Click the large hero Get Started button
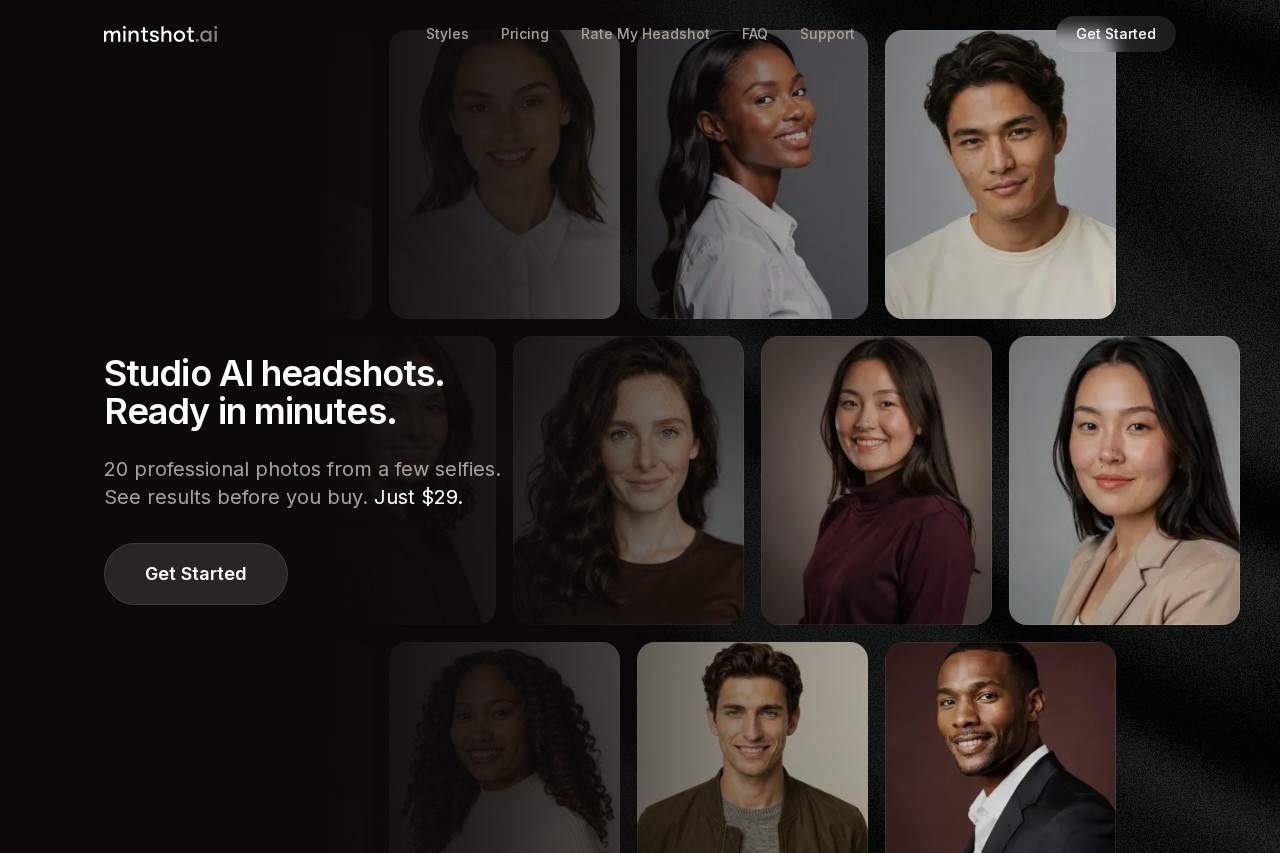1280x853 pixels. pyautogui.click(x=196, y=574)
